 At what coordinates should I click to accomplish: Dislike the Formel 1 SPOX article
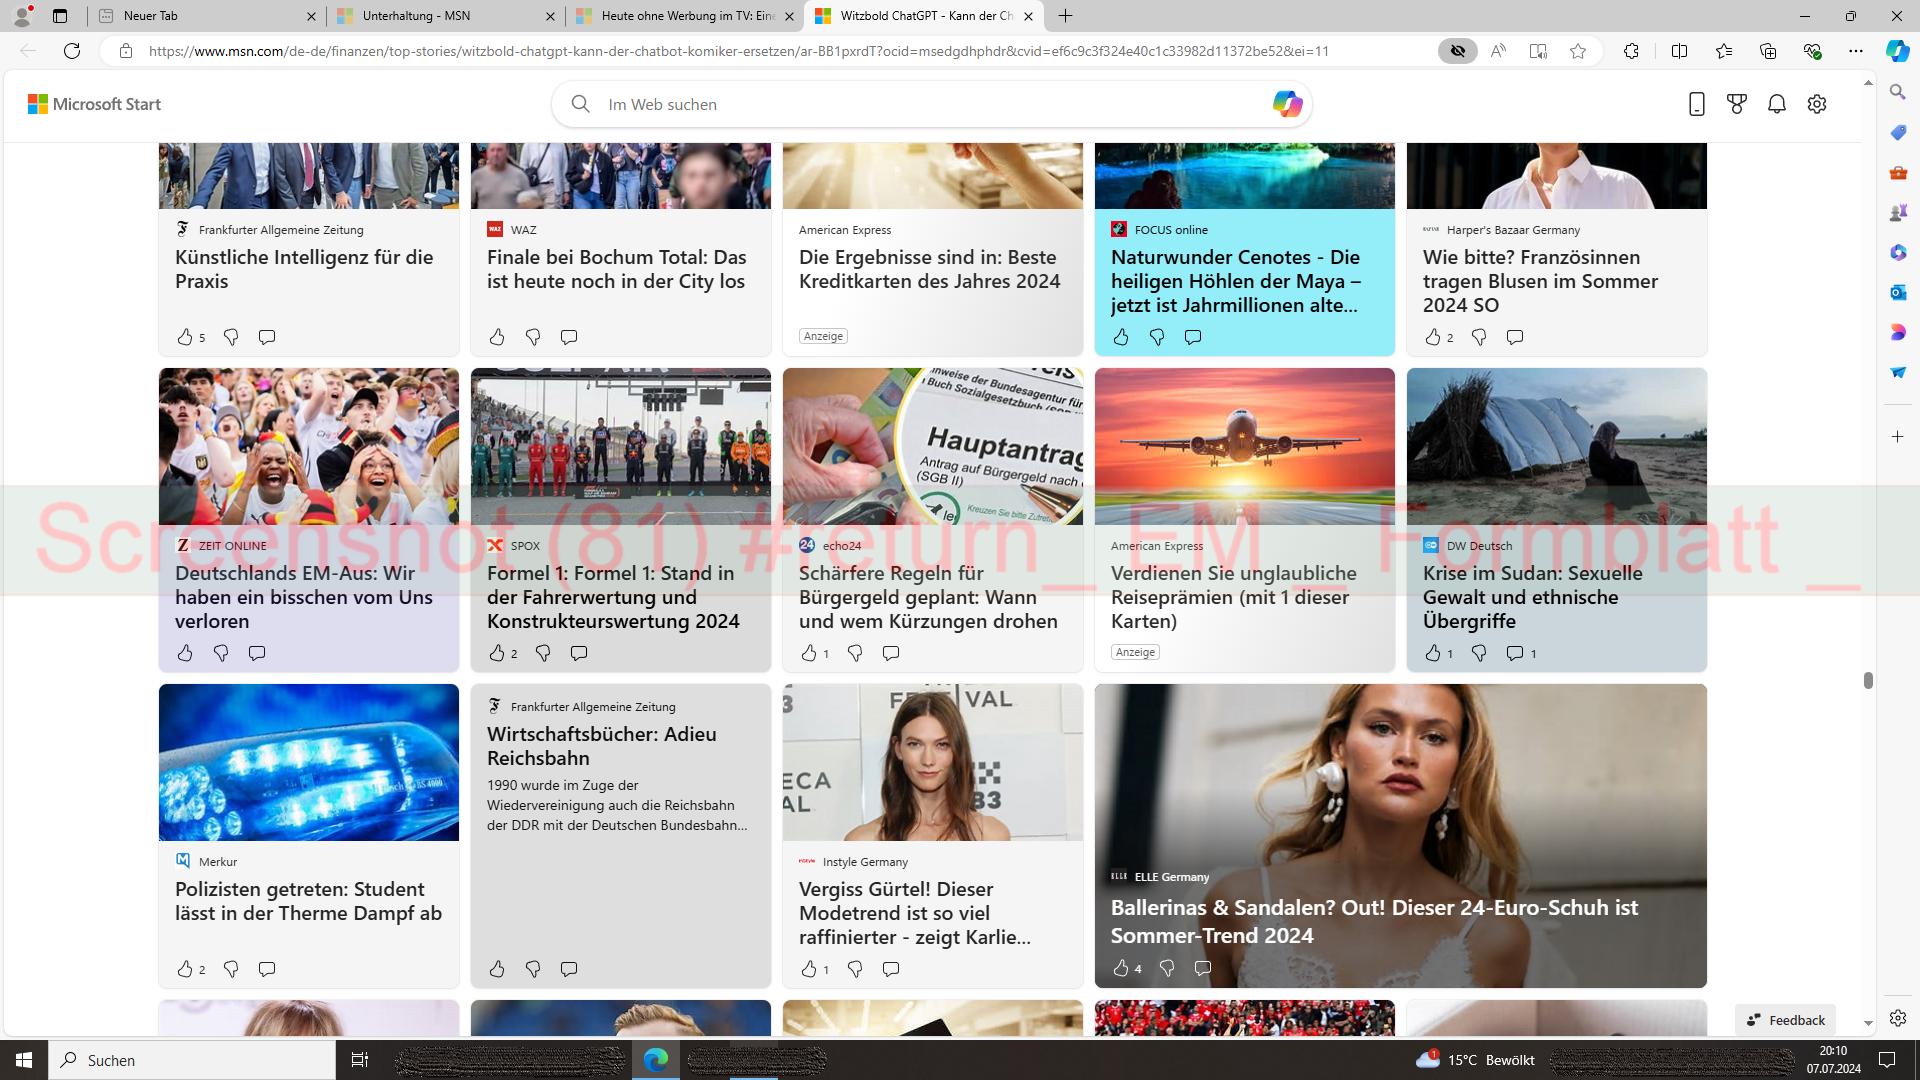(543, 653)
